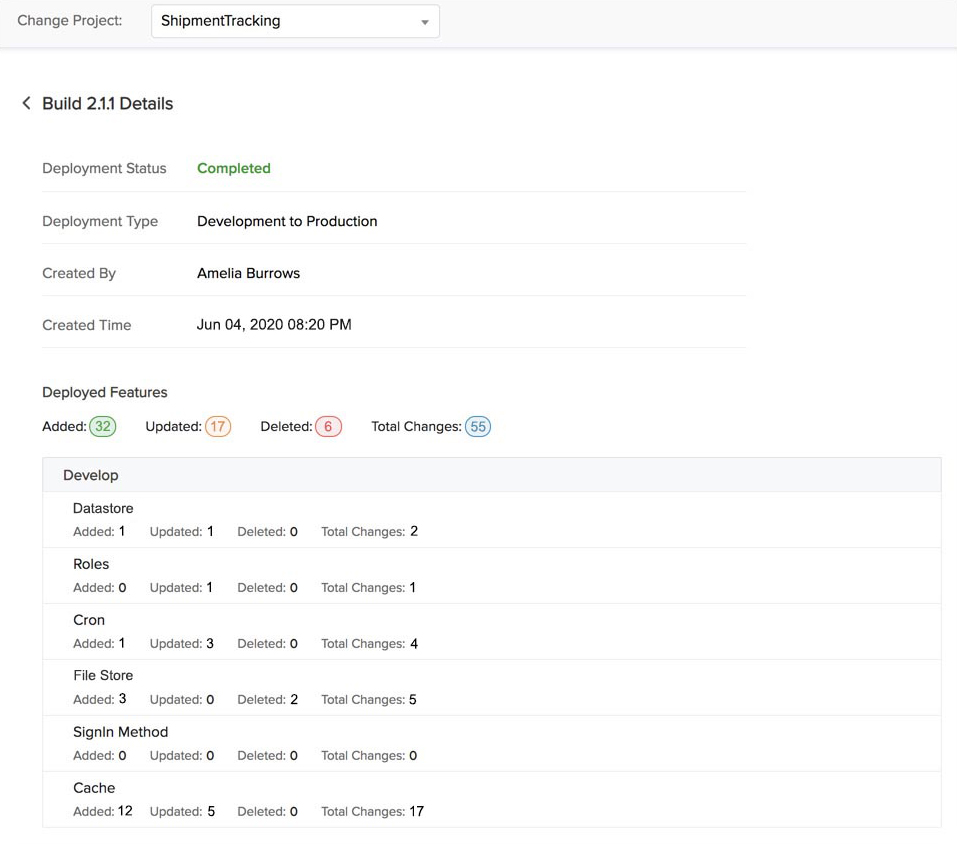Click the Updated count badge showing 17

pyautogui.click(x=217, y=426)
